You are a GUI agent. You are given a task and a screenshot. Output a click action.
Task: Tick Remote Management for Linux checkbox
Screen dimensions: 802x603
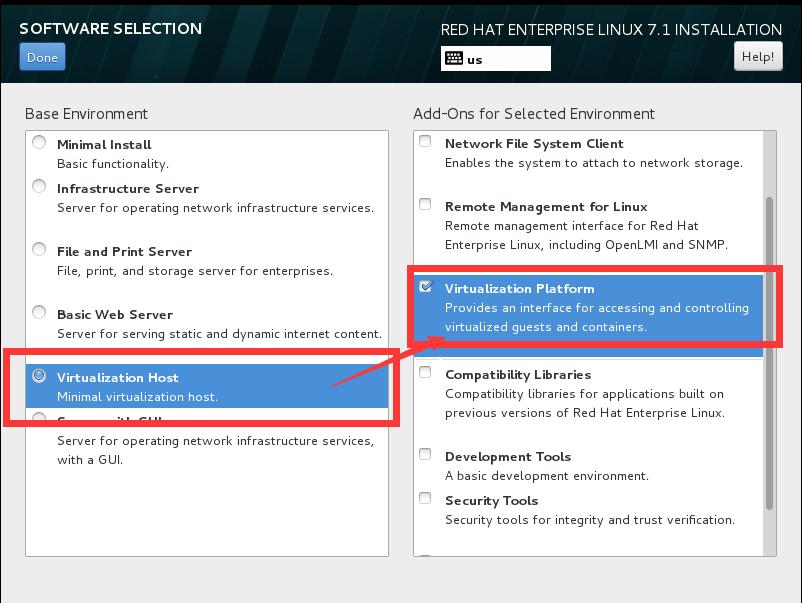click(x=425, y=204)
